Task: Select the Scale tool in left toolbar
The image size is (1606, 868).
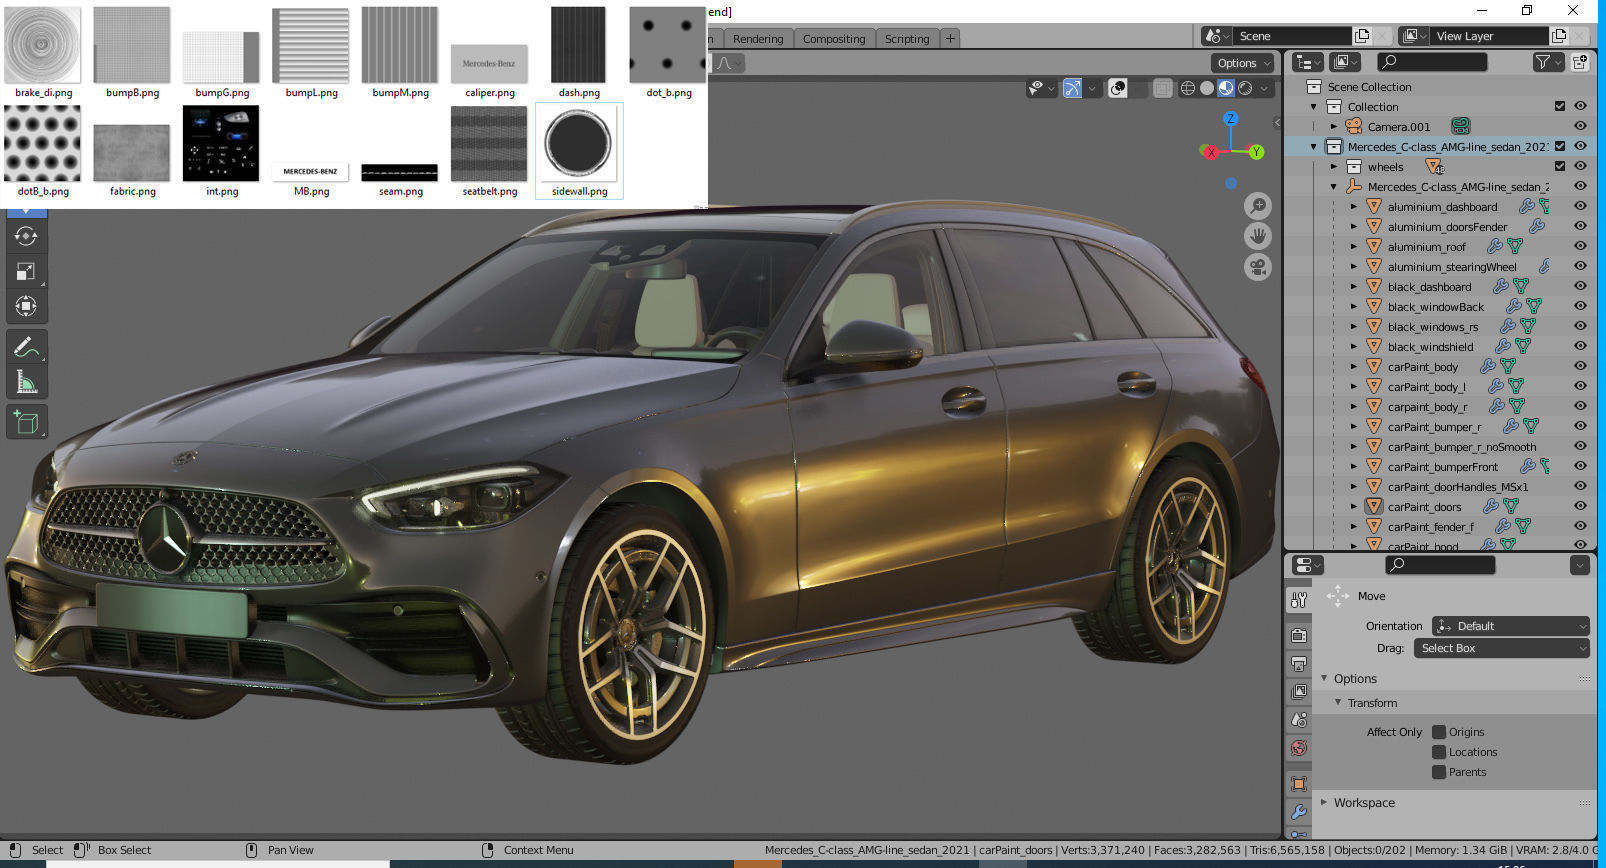Action: [x=26, y=271]
